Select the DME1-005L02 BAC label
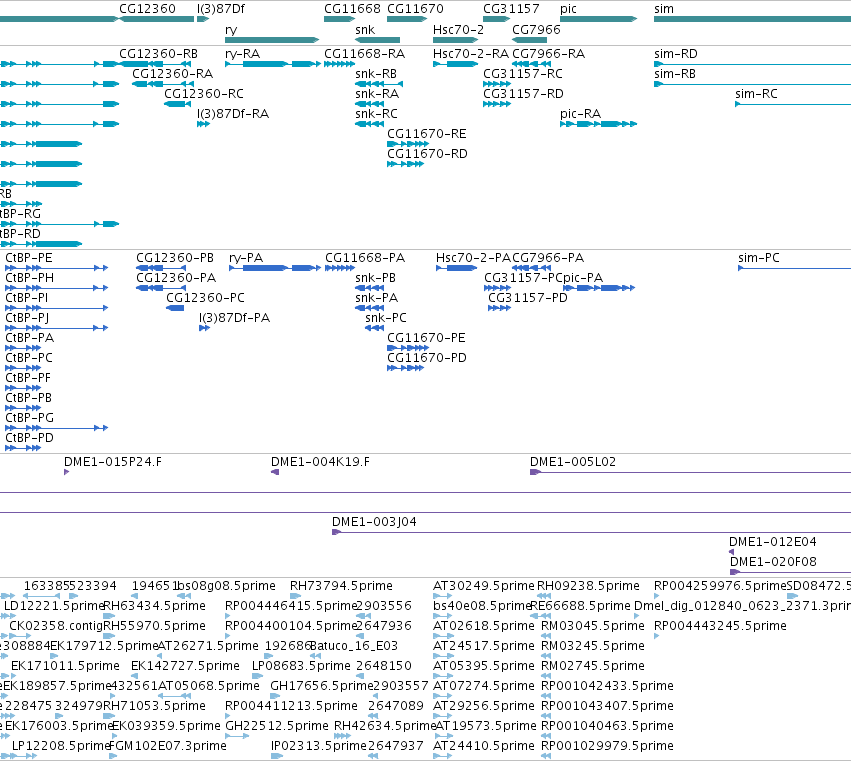Viewport: 851px width, 761px height. point(573,462)
